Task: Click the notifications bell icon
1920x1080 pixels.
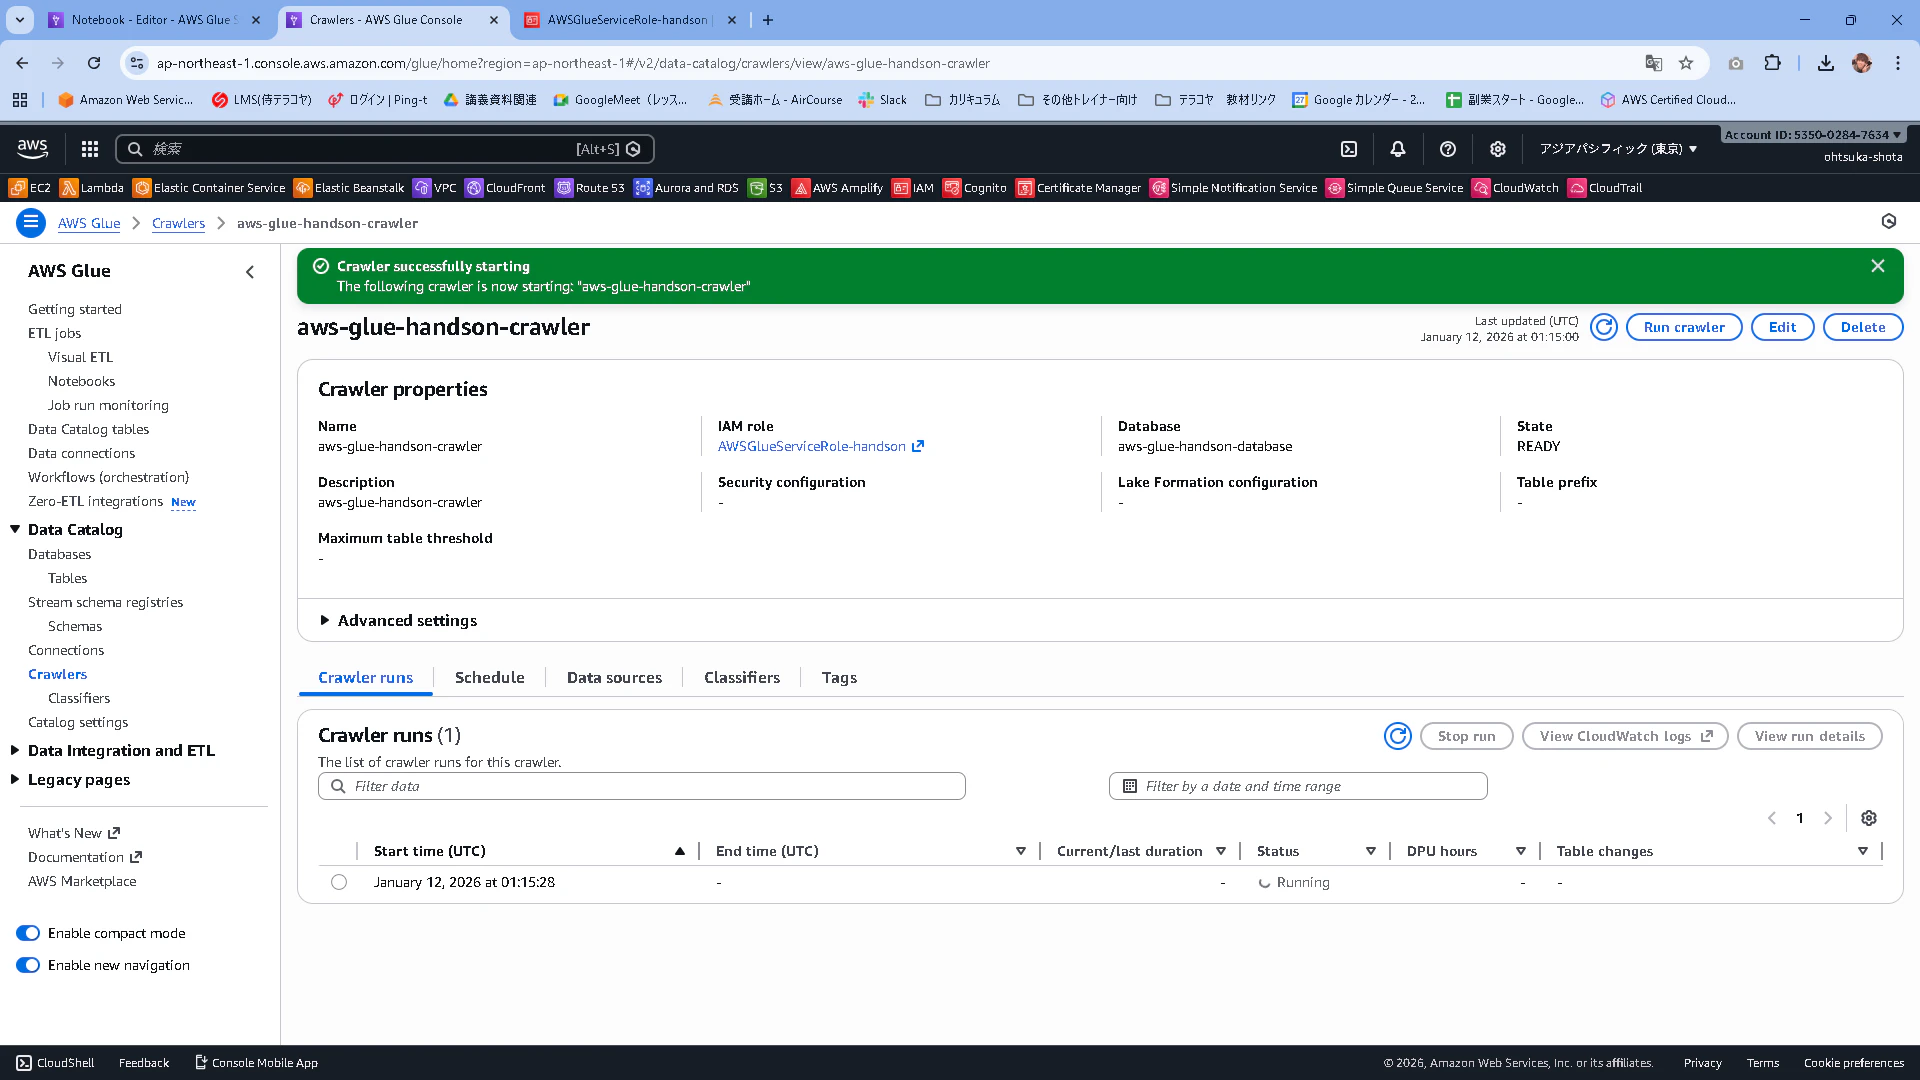Action: [x=1398, y=149]
